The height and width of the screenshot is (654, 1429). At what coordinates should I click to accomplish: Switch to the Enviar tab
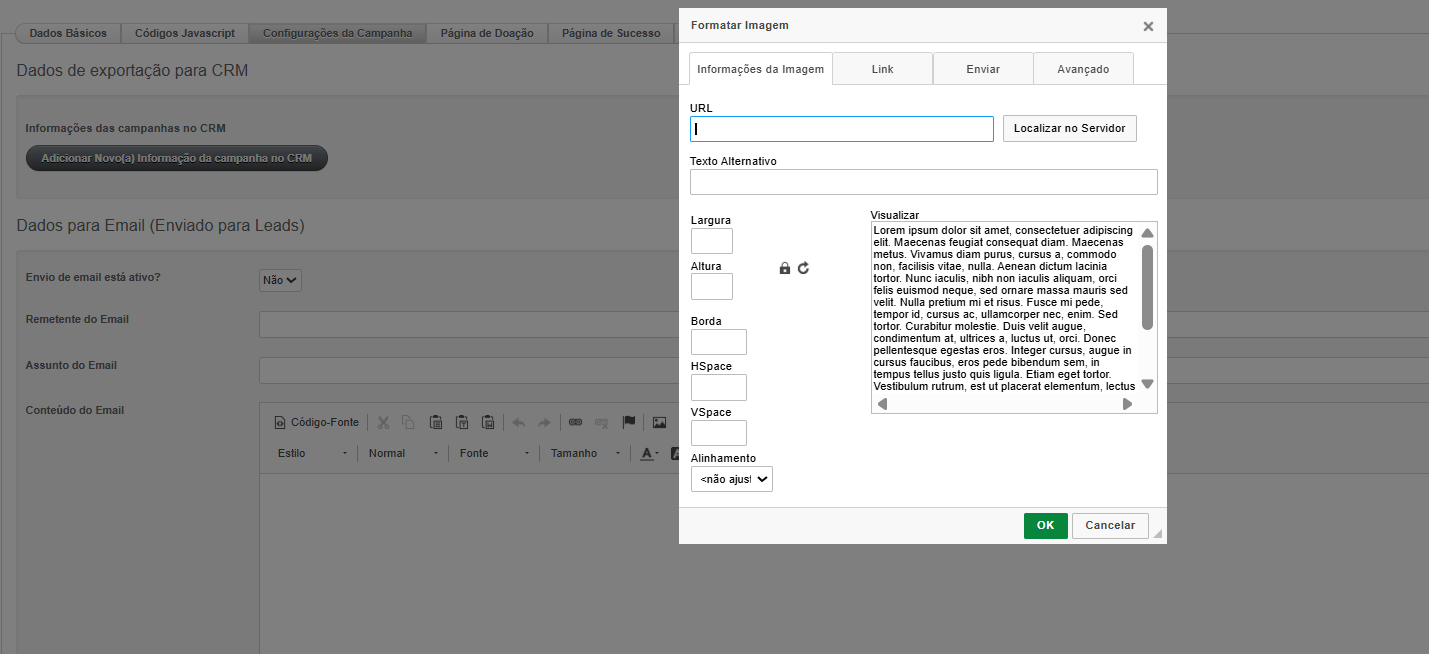(x=983, y=69)
